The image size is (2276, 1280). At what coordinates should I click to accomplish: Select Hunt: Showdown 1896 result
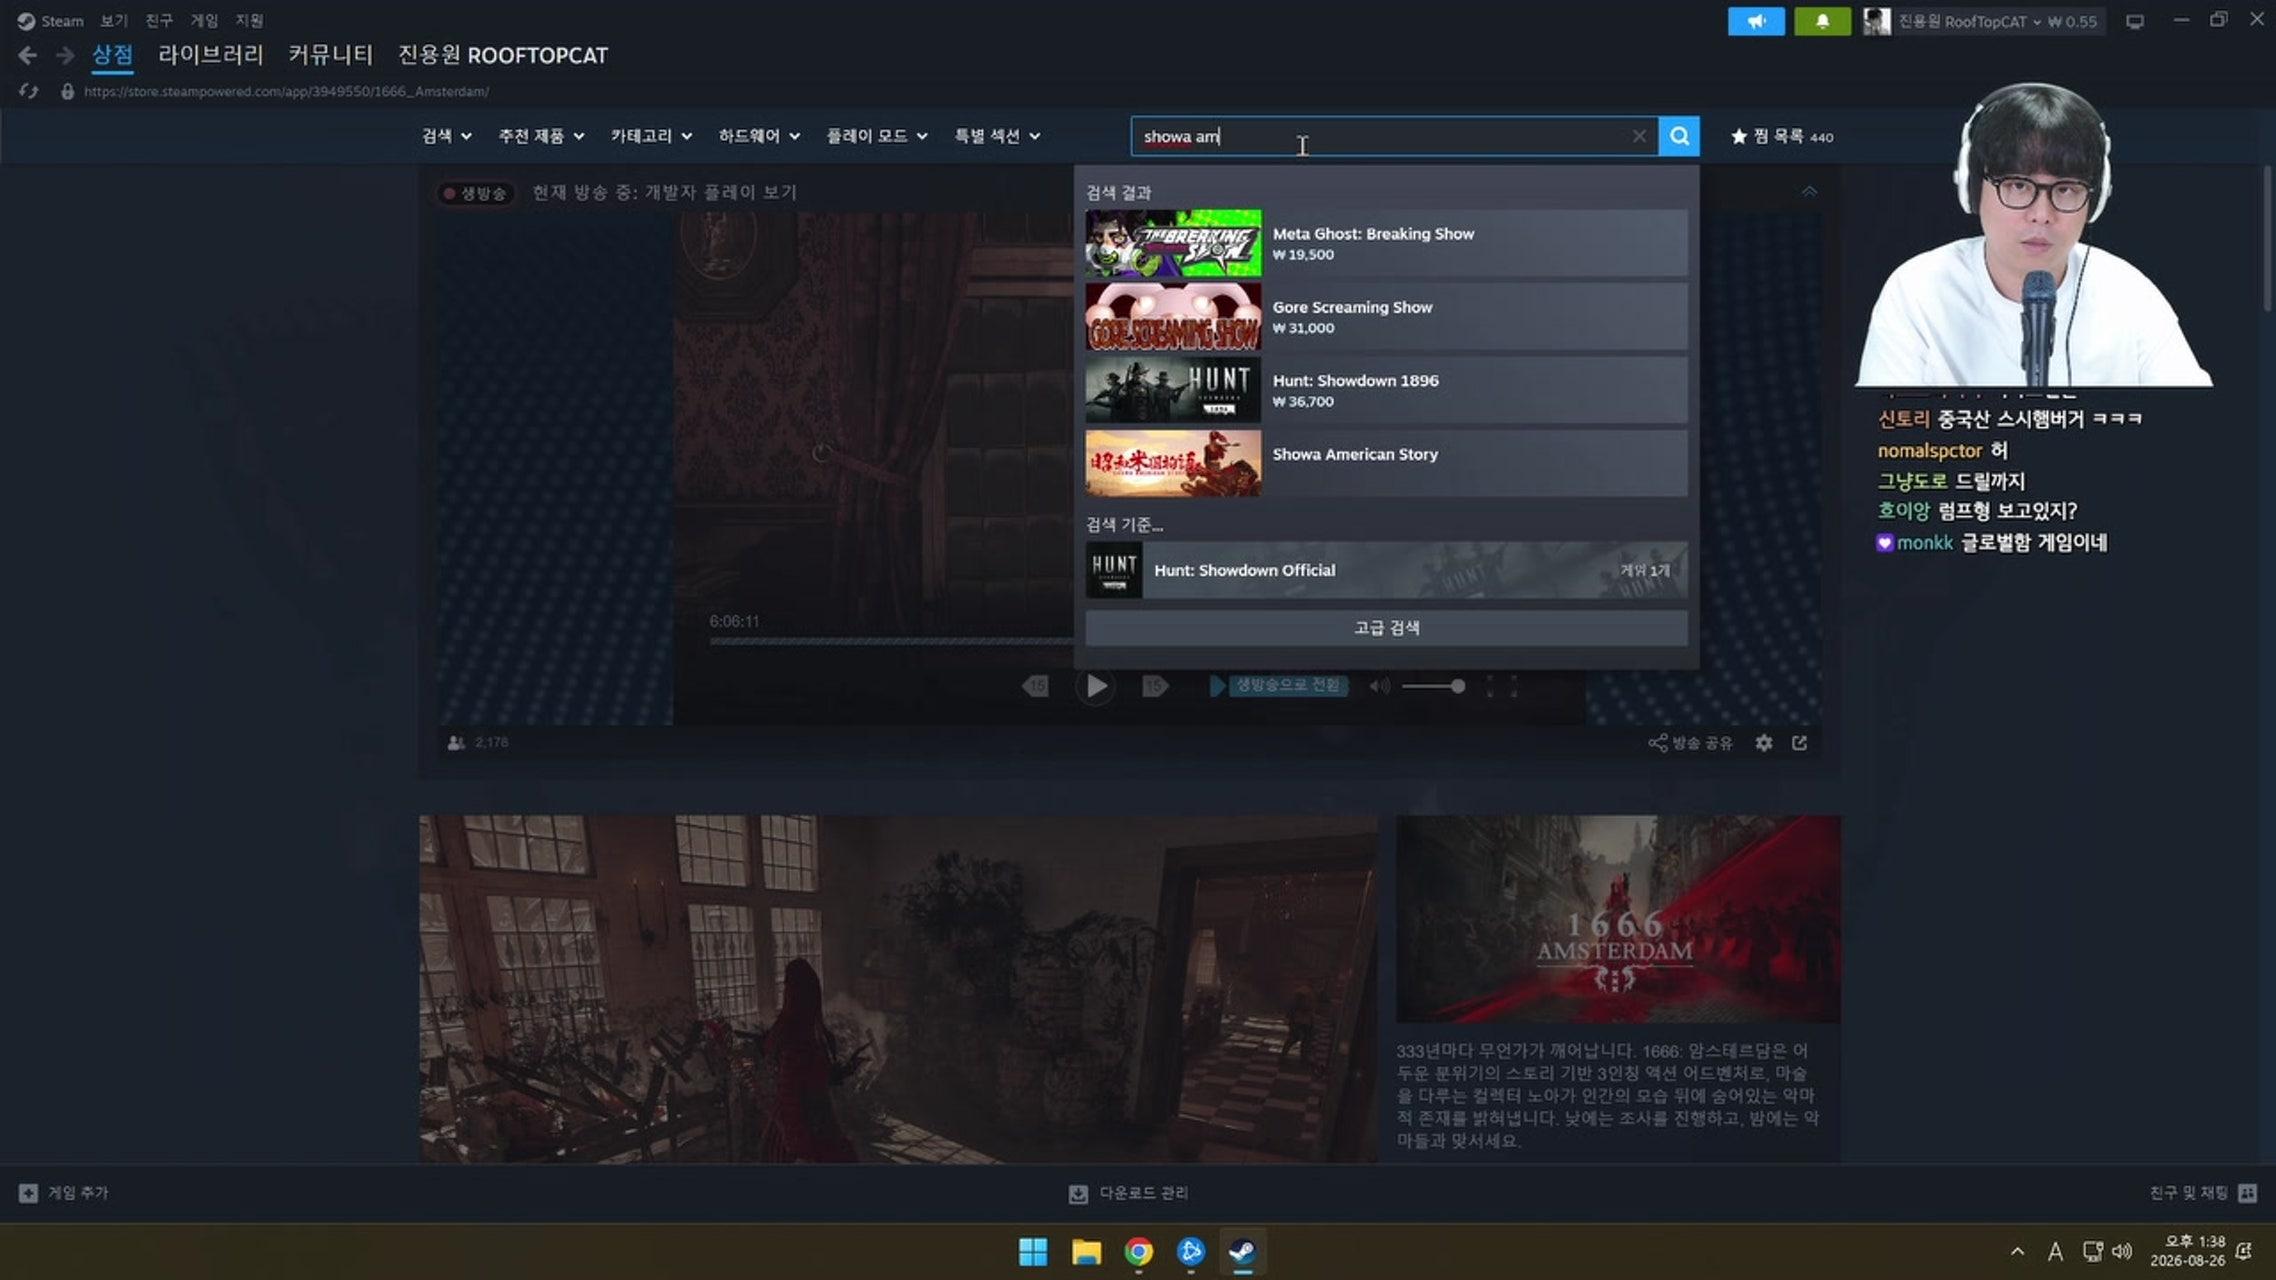1386,390
